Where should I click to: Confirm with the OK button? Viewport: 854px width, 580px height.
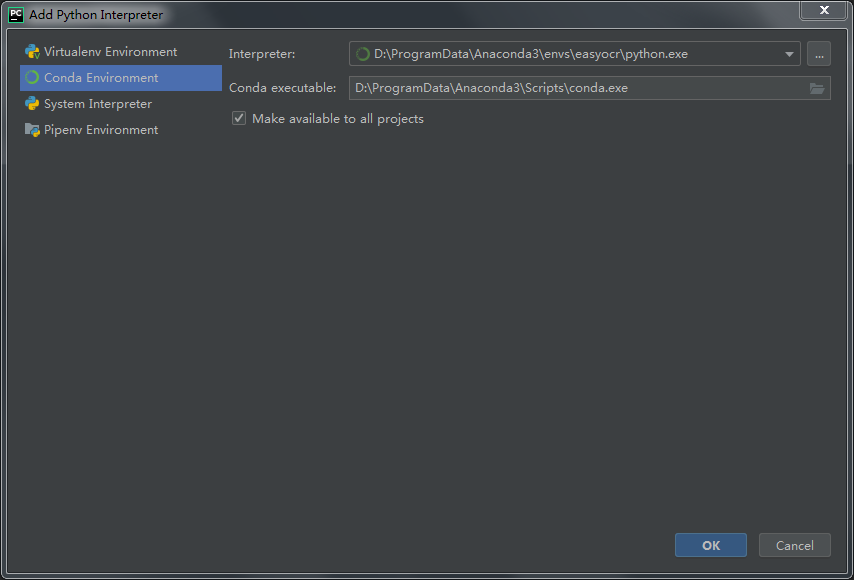(710, 545)
